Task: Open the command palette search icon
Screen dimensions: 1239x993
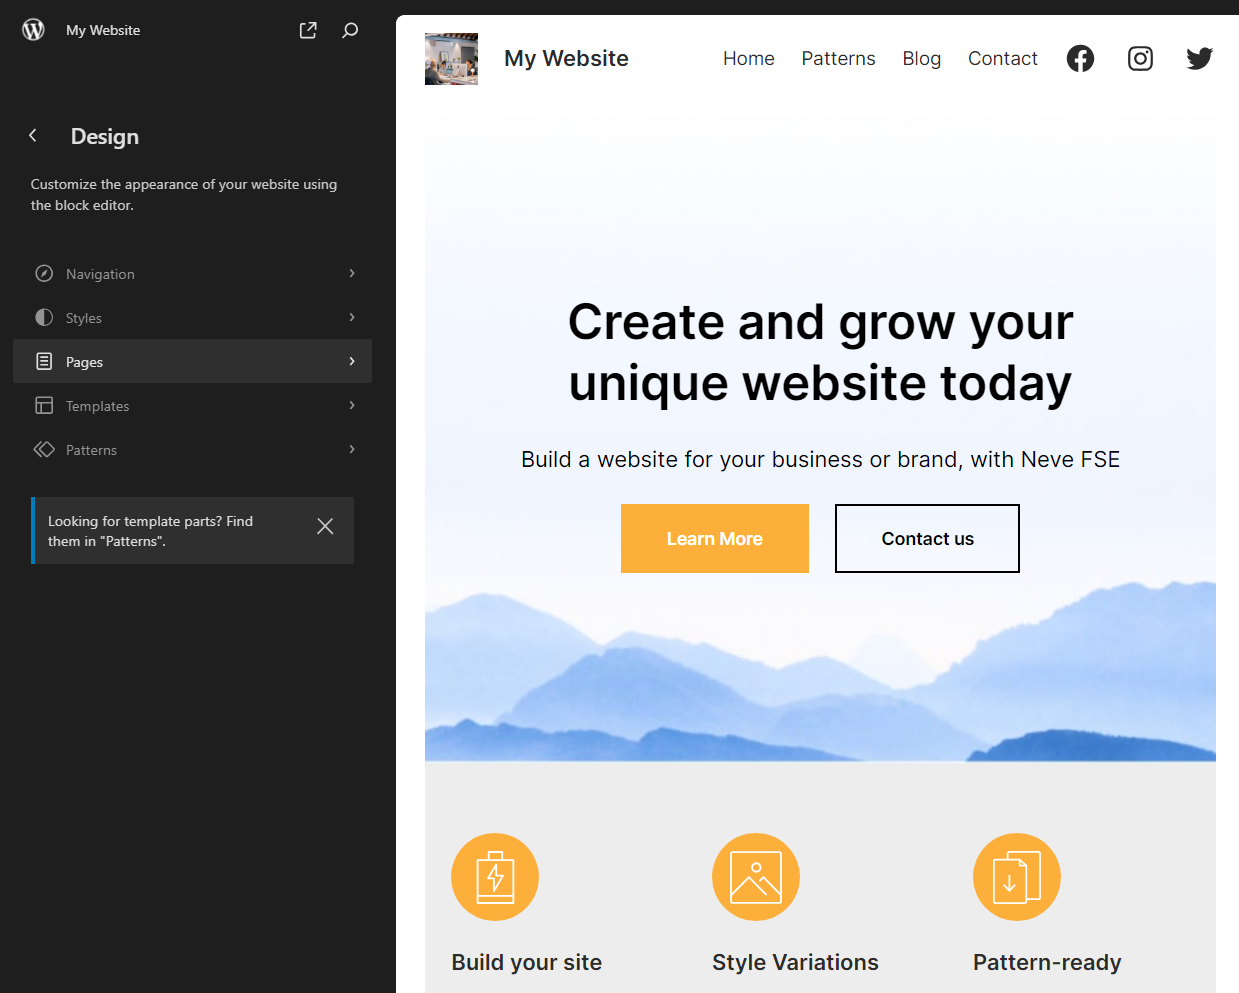Action: click(350, 30)
